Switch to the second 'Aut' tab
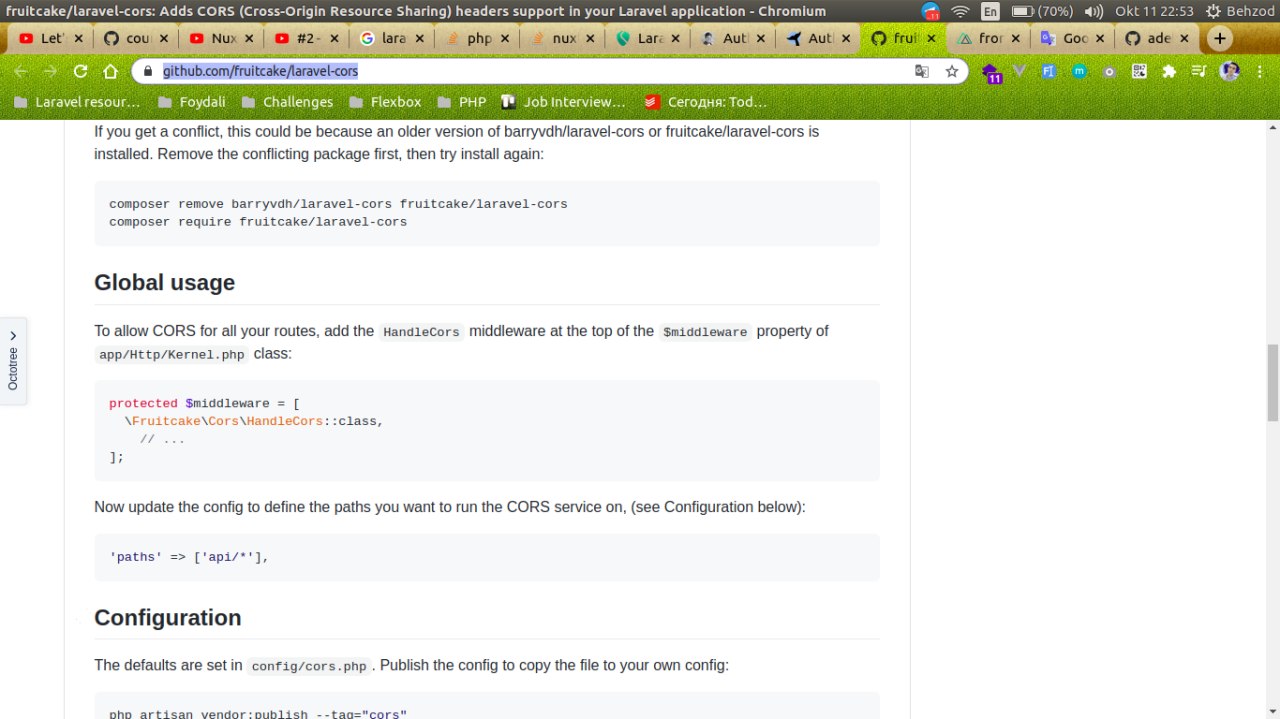The width and height of the screenshot is (1280, 719). click(x=819, y=39)
